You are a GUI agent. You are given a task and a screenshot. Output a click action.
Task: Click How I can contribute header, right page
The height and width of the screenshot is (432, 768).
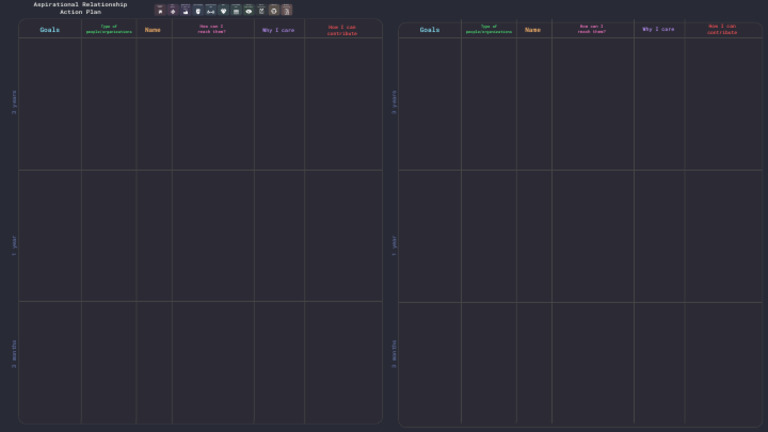[x=722, y=29]
